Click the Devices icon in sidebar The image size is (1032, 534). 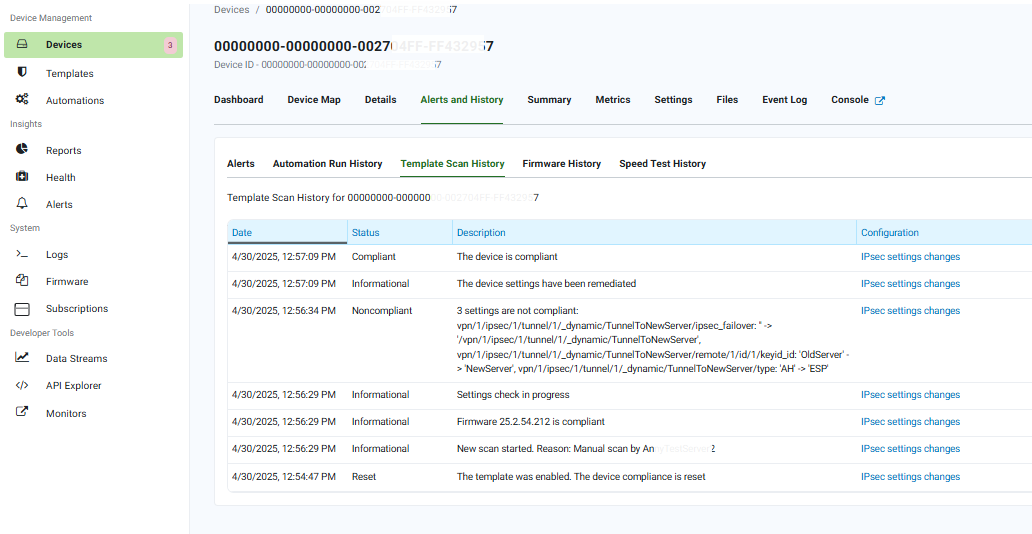[22, 45]
